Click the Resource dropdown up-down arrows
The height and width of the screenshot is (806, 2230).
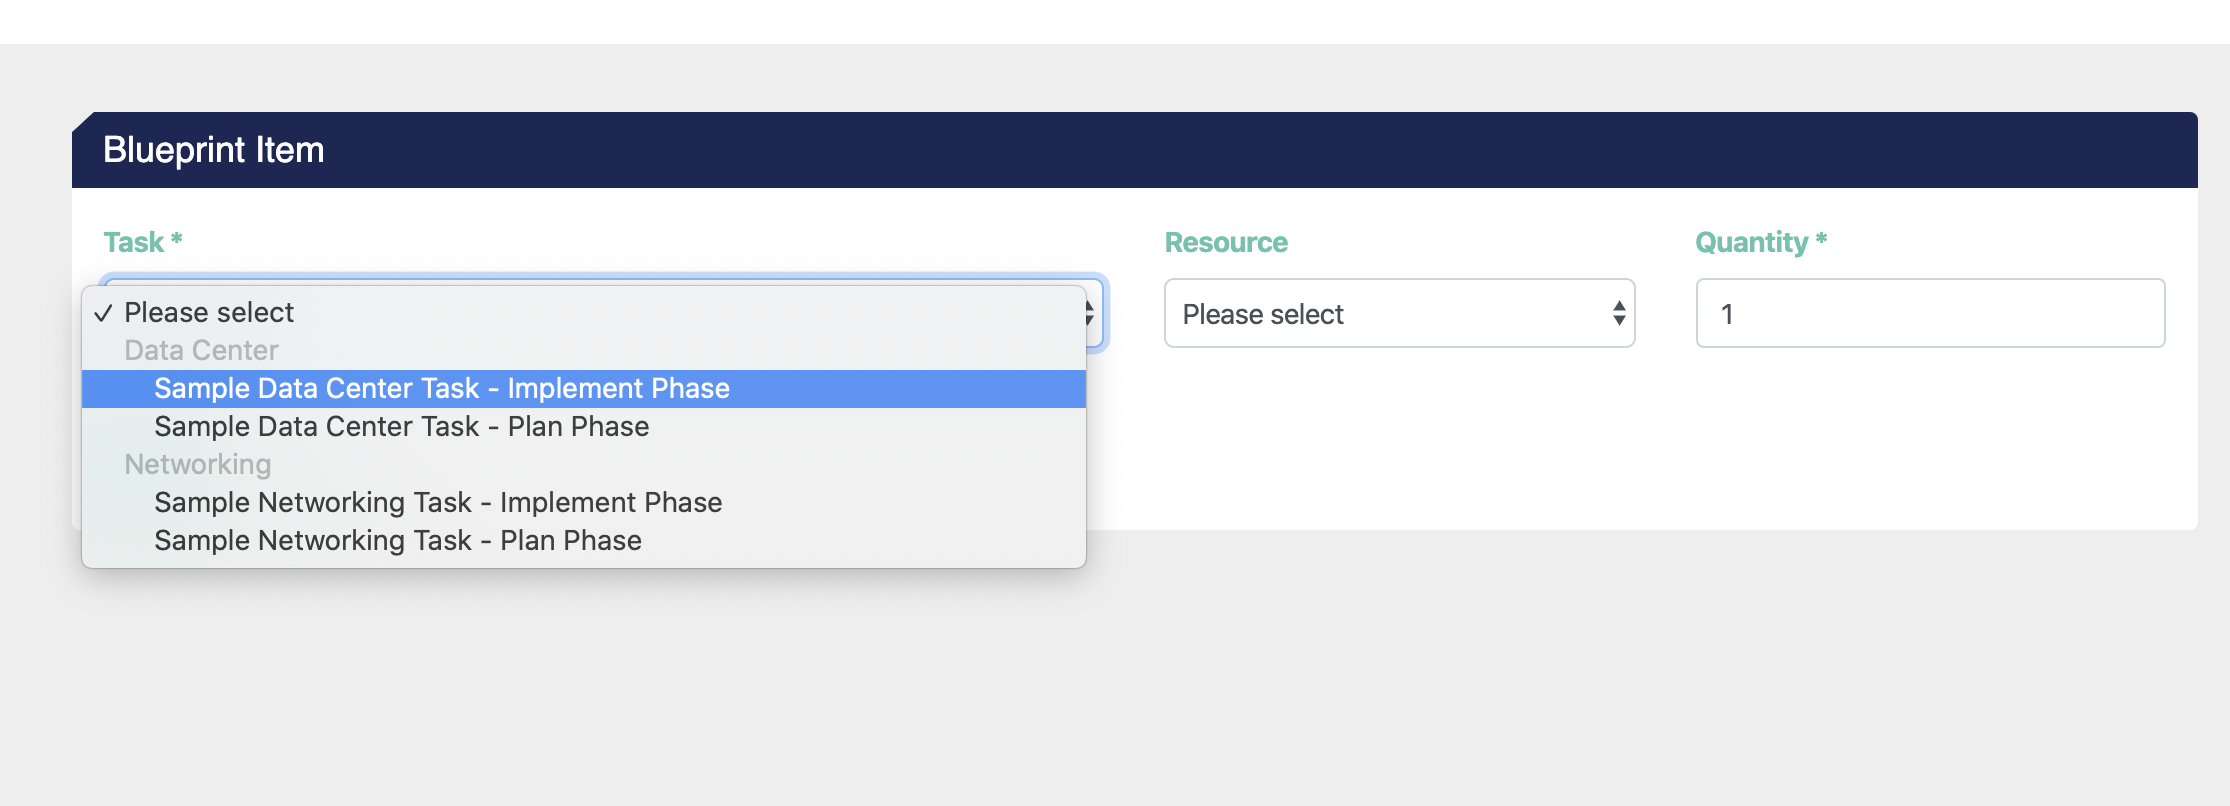[1618, 314]
